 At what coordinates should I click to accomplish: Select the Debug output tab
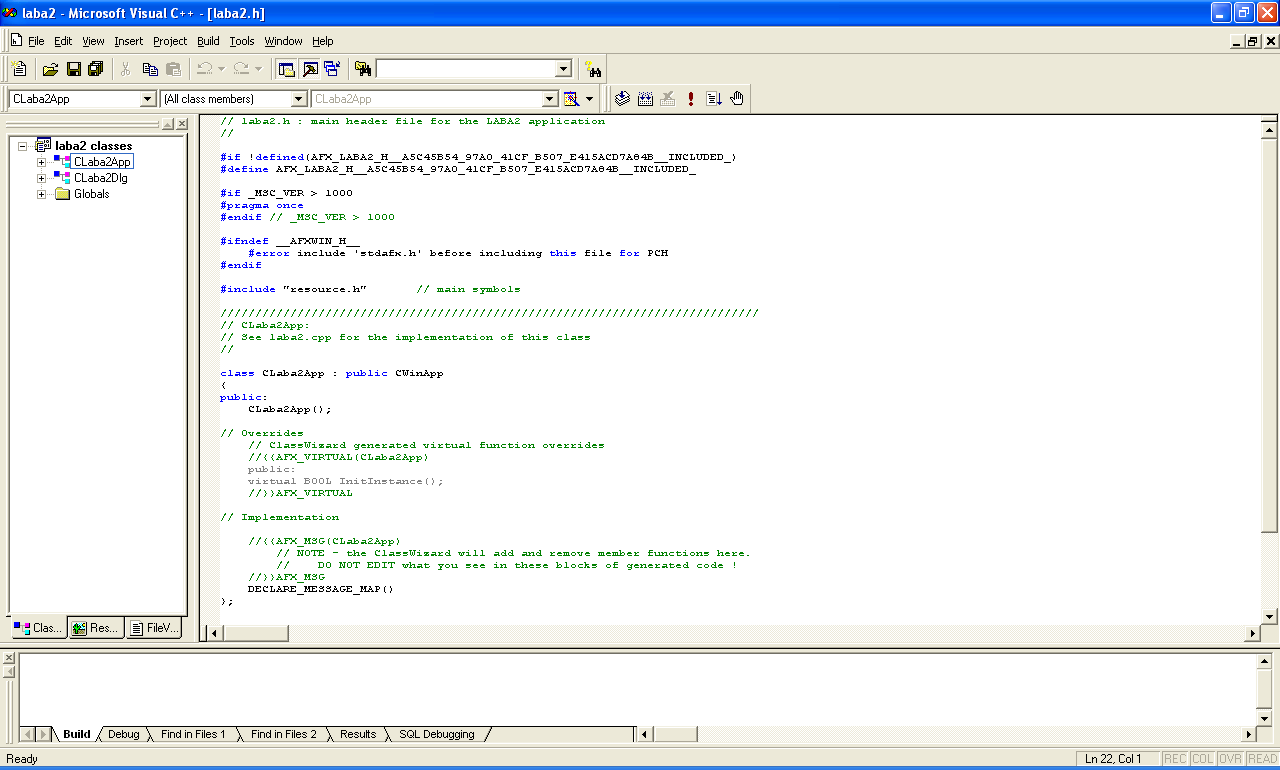pos(124,734)
